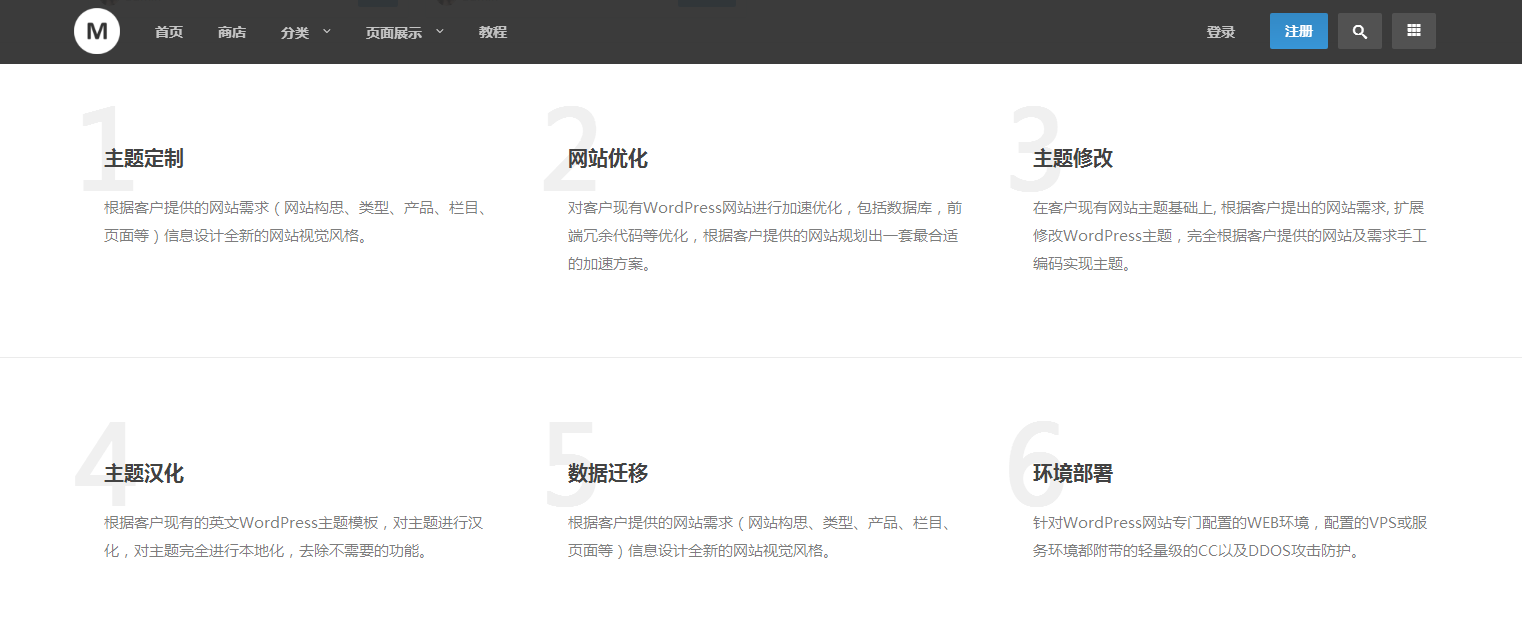Open the search magnifier icon
This screenshot has width=1522, height=643.
1359,31
